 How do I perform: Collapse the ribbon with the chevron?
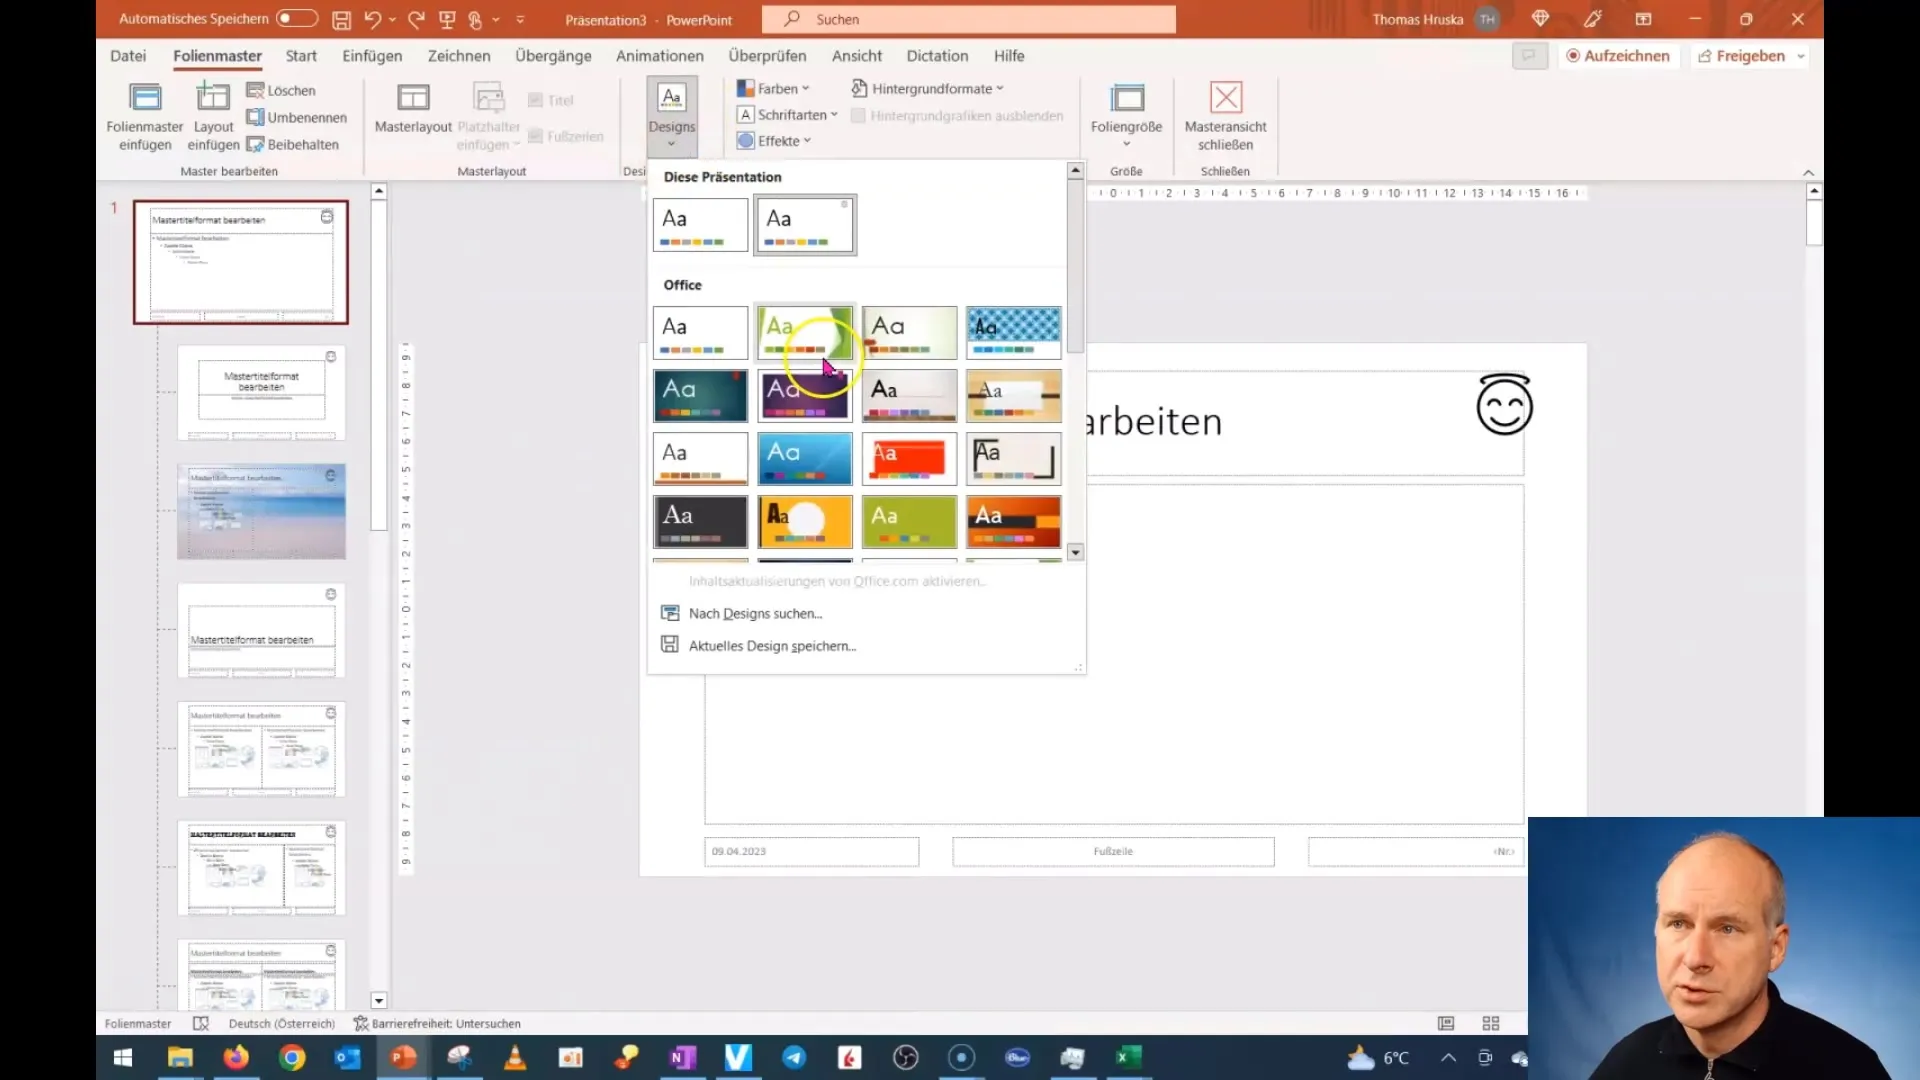[1808, 172]
